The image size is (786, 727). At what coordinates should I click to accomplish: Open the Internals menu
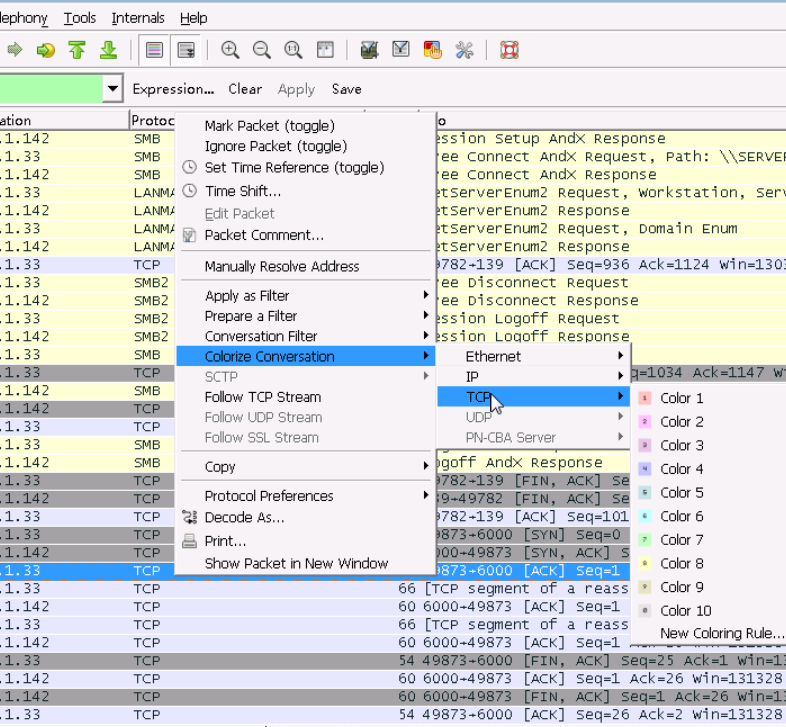point(138,17)
